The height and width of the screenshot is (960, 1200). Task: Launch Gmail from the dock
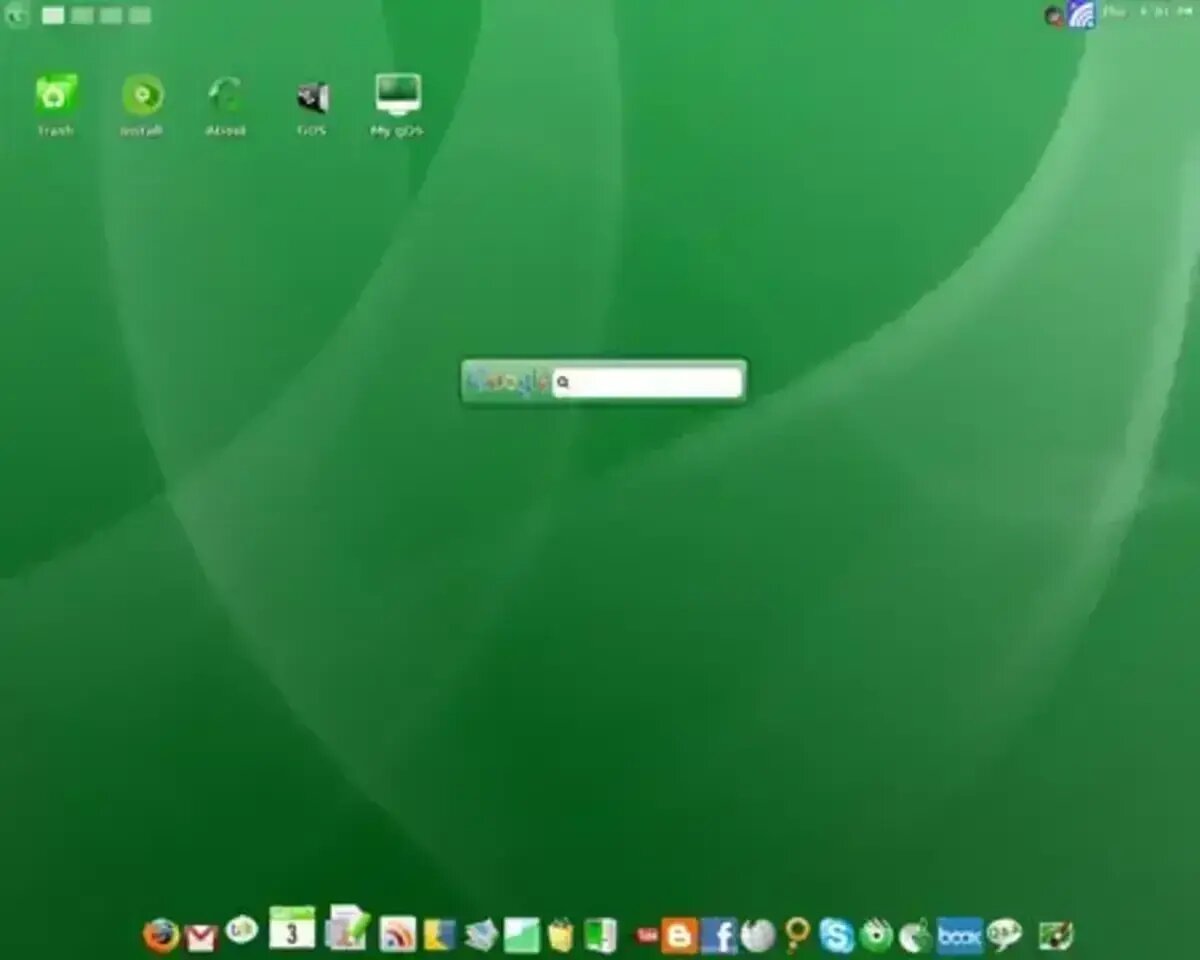(201, 938)
